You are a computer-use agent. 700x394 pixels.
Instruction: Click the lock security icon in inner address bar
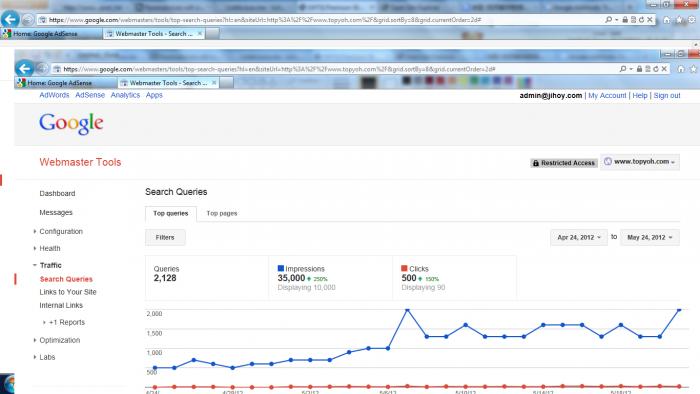[x=639, y=69]
